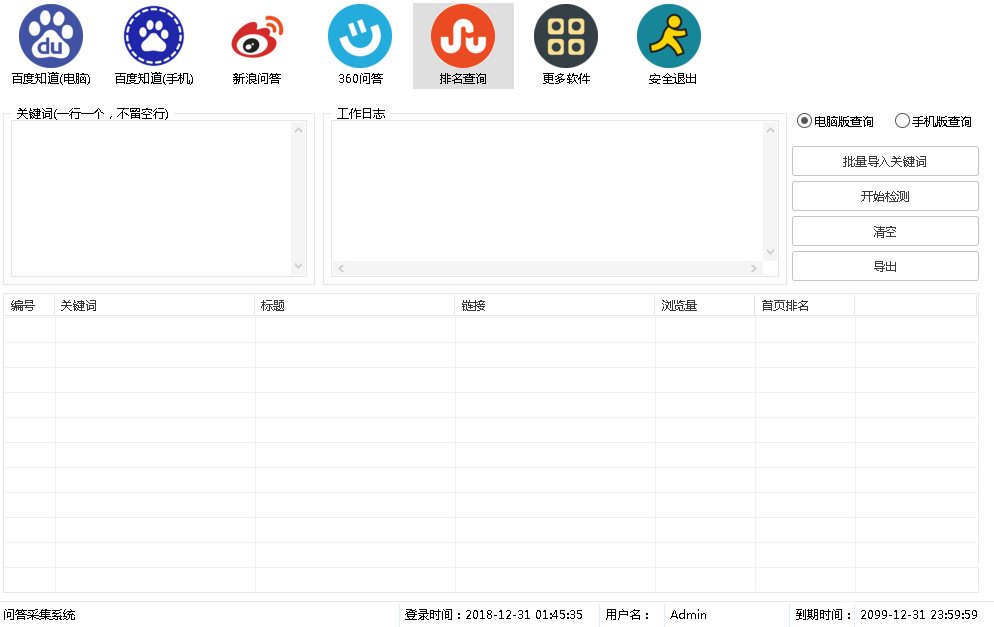Click the 2099-12-31 23:59:59 expiry value
The height and width of the screenshot is (627, 994).
coord(919,614)
